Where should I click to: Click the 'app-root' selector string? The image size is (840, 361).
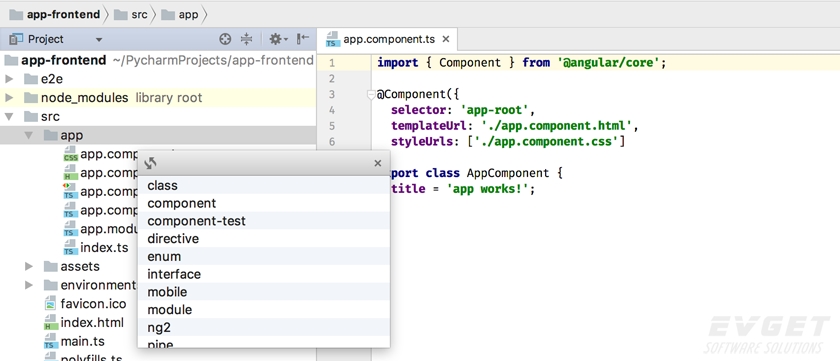[x=494, y=110]
